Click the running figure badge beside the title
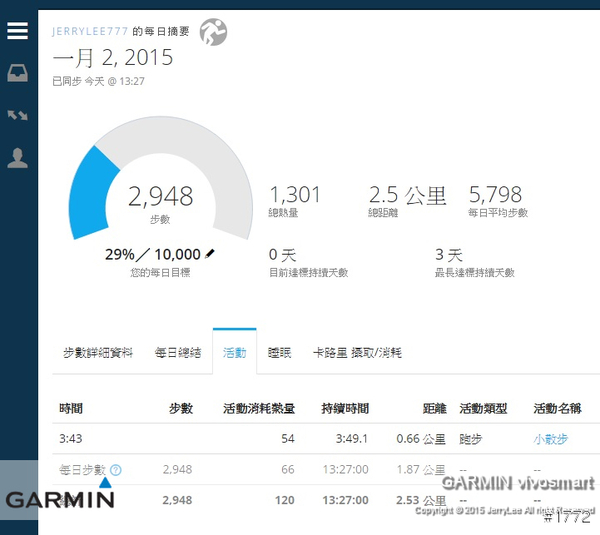600x535 pixels. (x=213, y=32)
